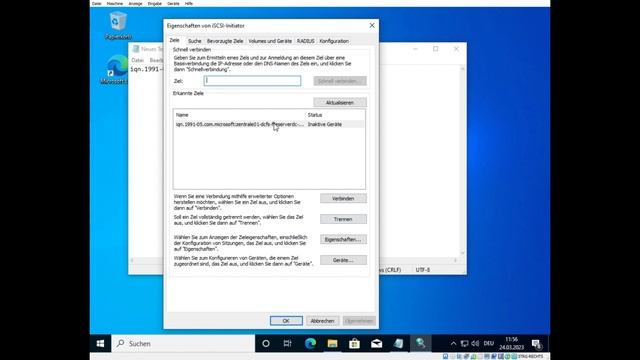Click the Abbrechen button

click(x=322, y=321)
